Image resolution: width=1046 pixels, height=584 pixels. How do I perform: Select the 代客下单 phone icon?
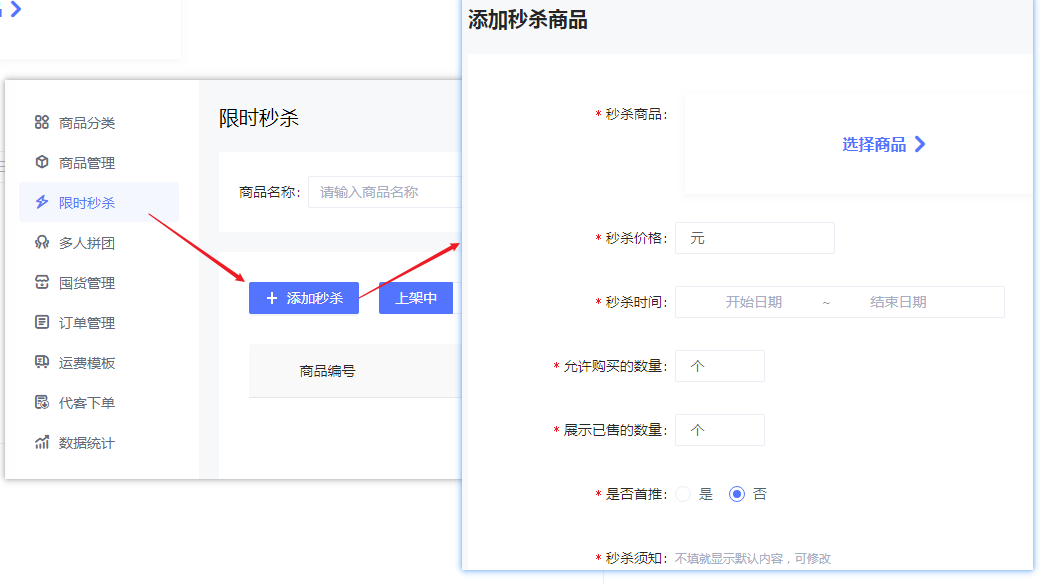click(x=41, y=402)
